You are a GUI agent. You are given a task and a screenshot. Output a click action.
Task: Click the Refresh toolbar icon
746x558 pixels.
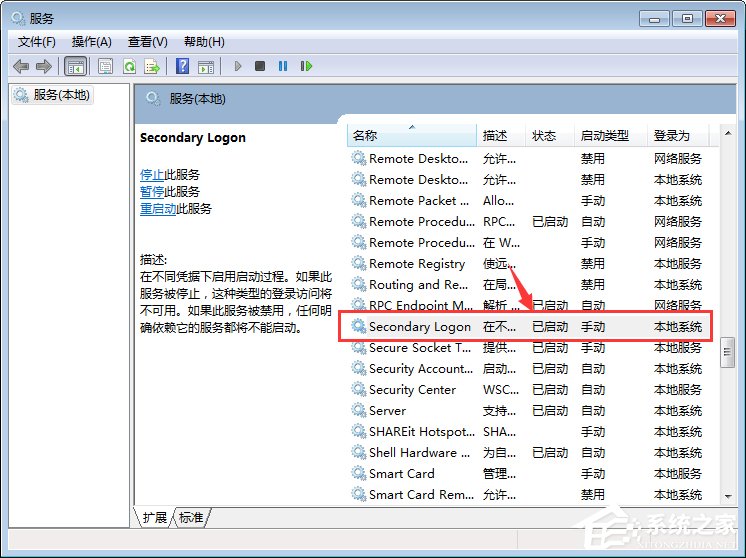coord(129,66)
